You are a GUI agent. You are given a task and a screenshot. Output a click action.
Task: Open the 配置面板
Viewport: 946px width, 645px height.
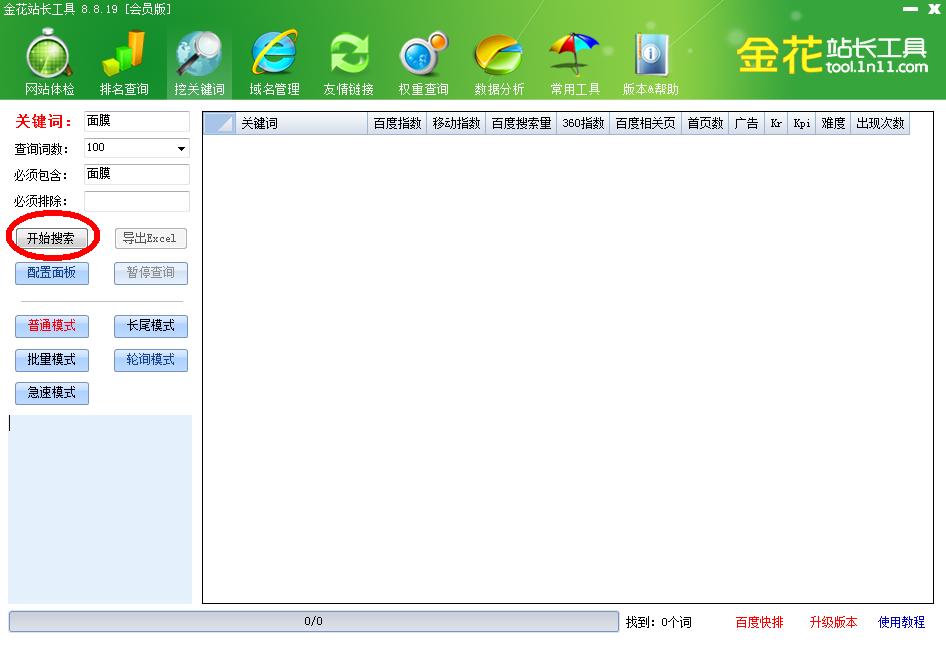click(x=51, y=273)
